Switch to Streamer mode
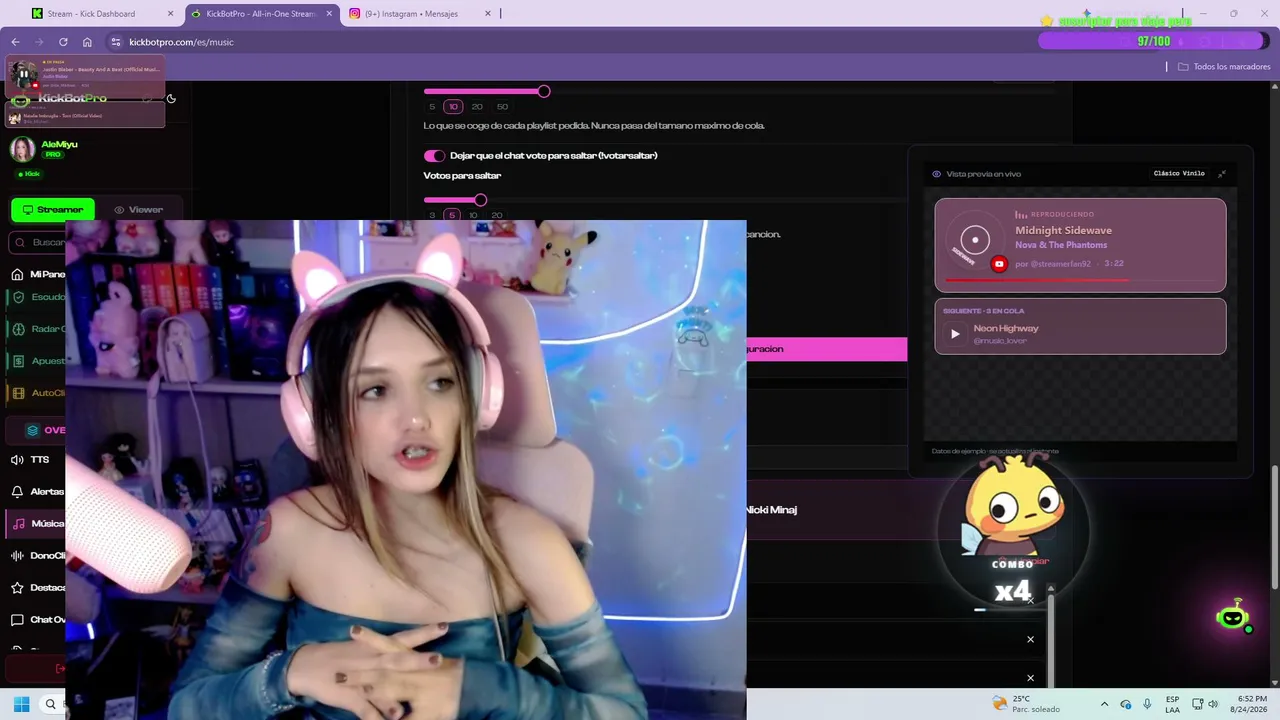Viewport: 1280px width, 720px height. (53, 210)
